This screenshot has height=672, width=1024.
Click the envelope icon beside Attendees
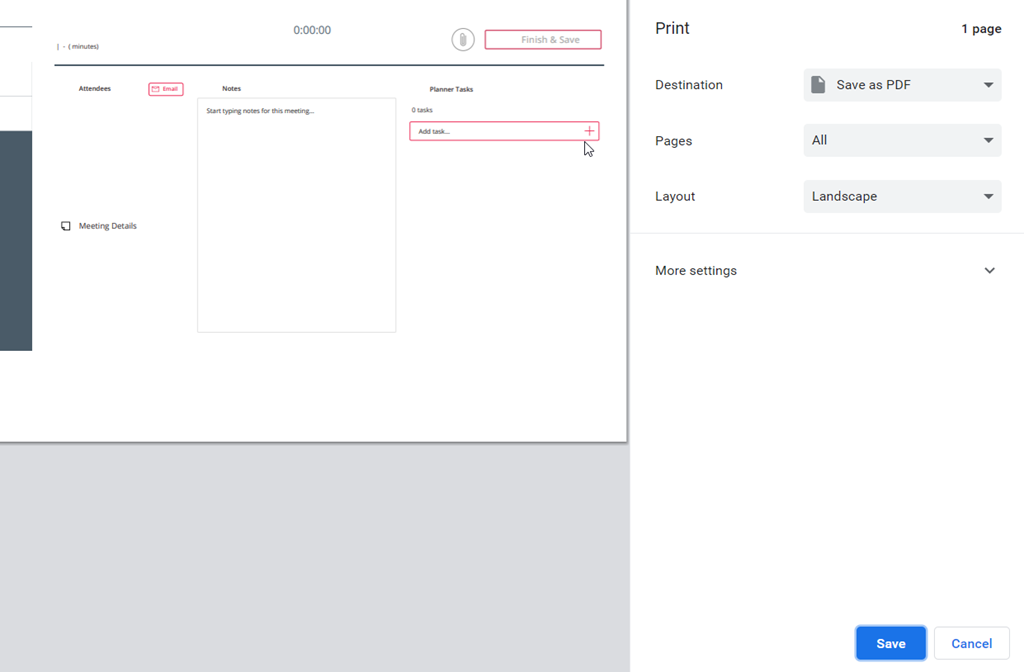point(156,89)
